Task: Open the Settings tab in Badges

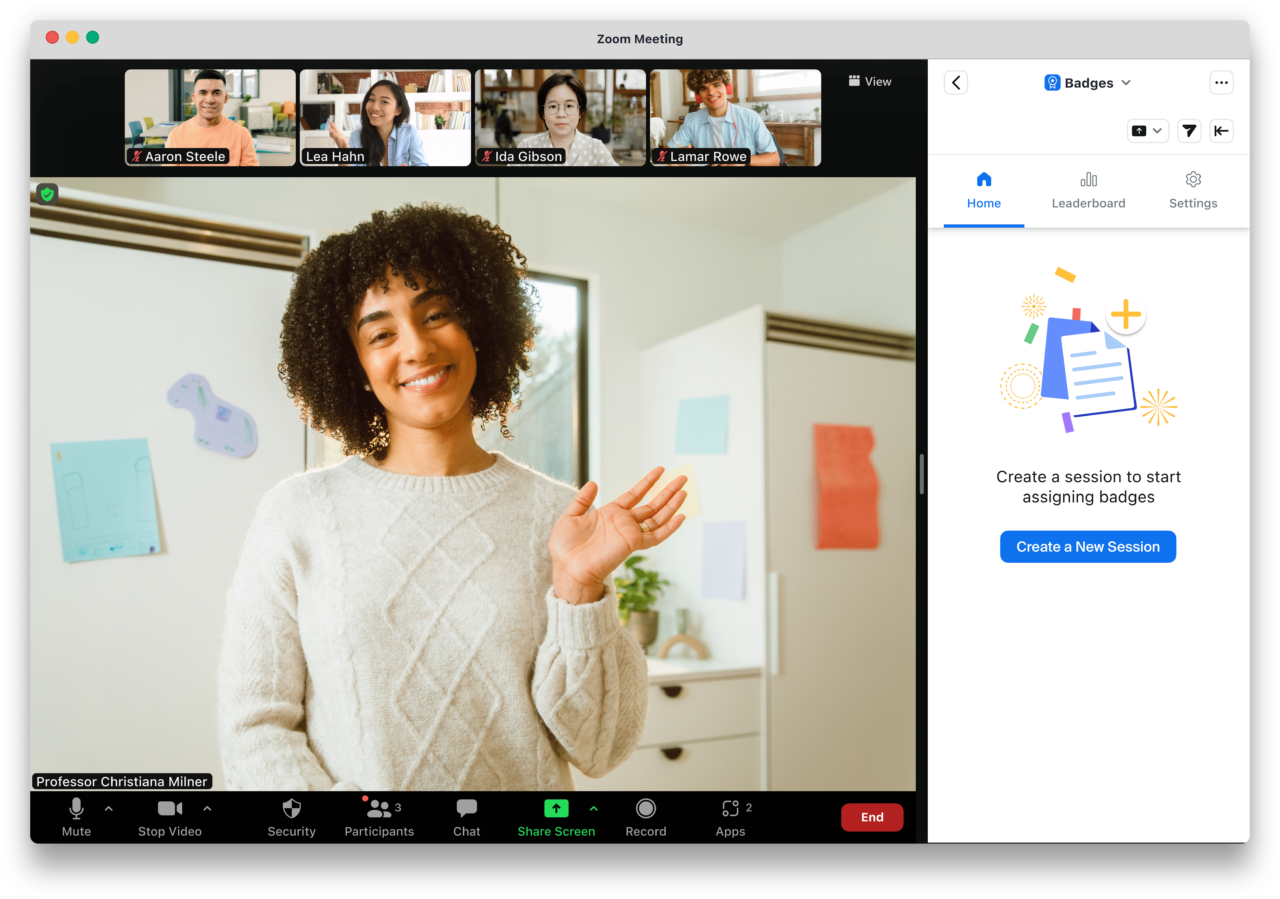Action: point(1193,190)
